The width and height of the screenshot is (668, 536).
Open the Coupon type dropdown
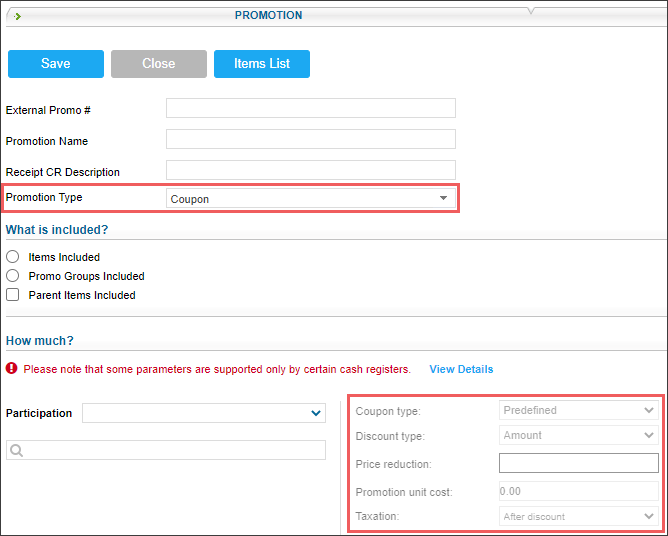[579, 410]
